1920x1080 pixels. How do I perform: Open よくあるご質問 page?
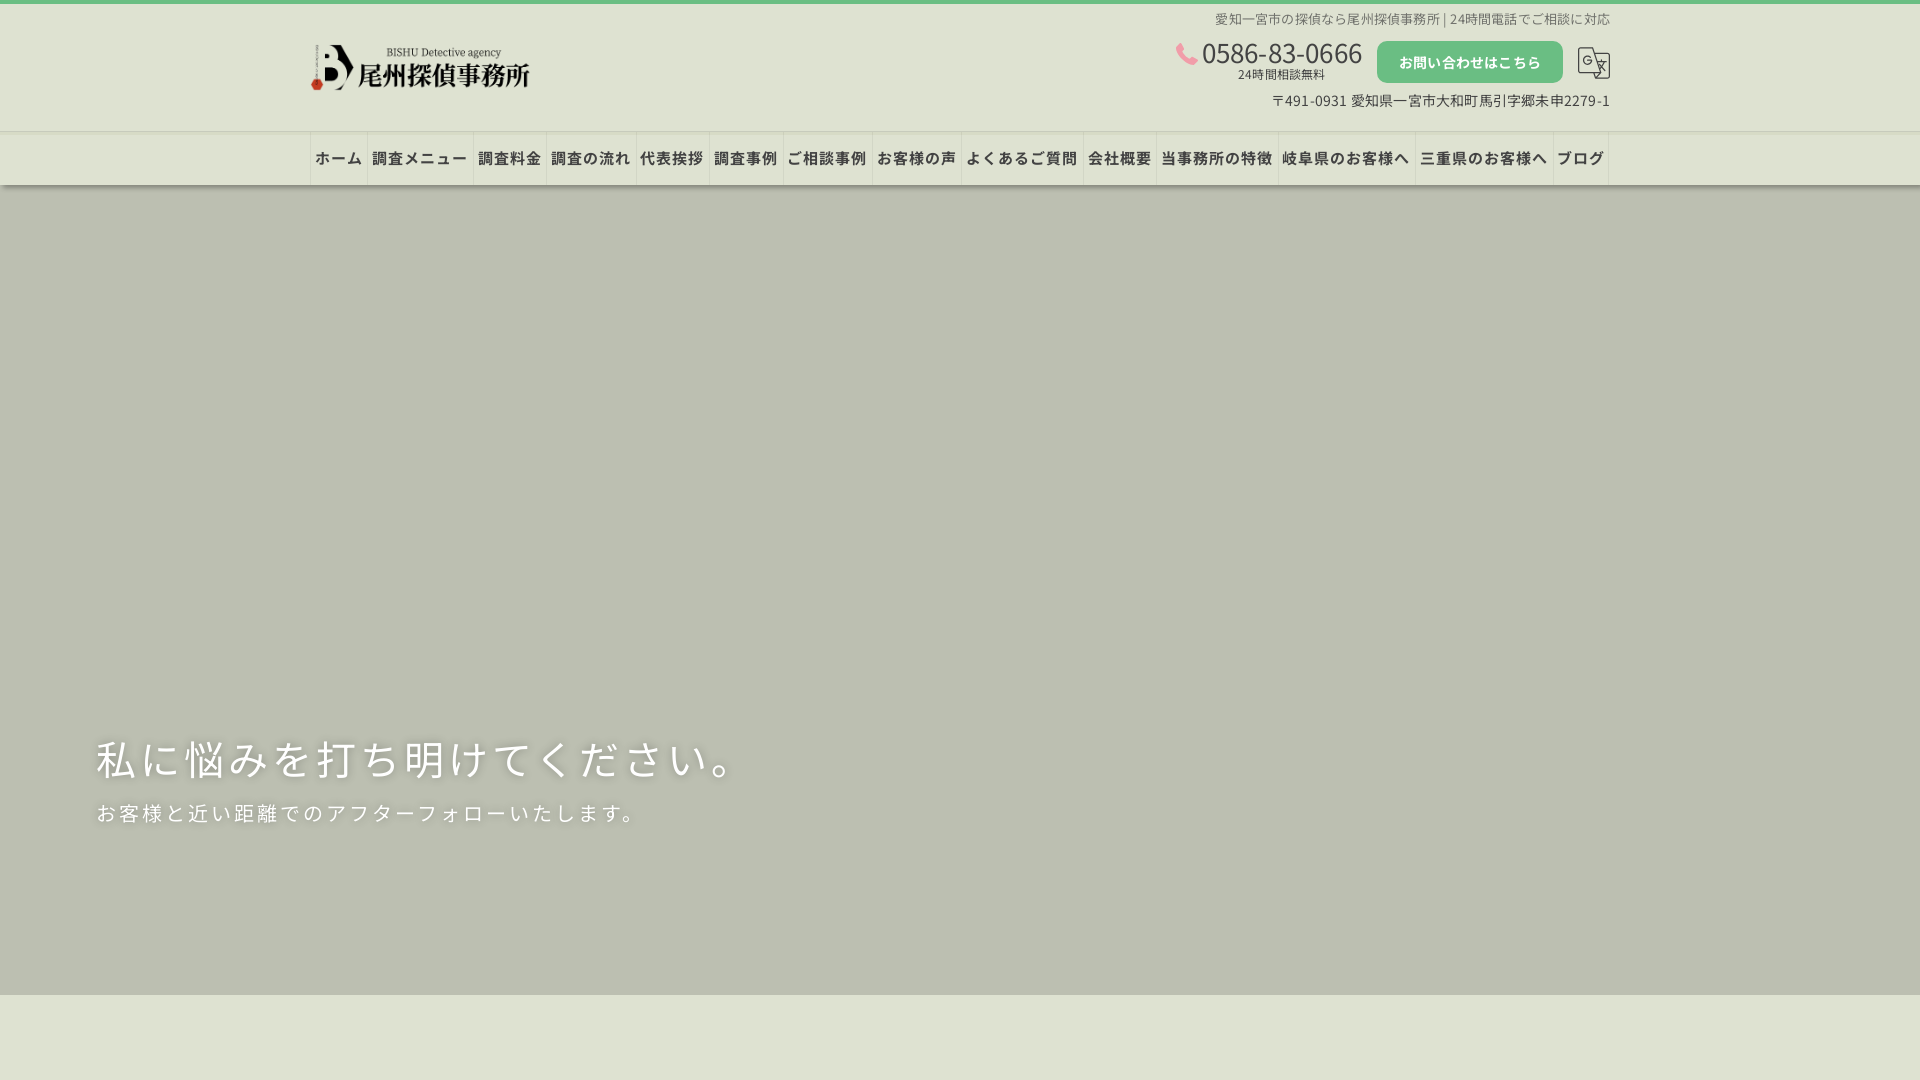[1022, 159]
